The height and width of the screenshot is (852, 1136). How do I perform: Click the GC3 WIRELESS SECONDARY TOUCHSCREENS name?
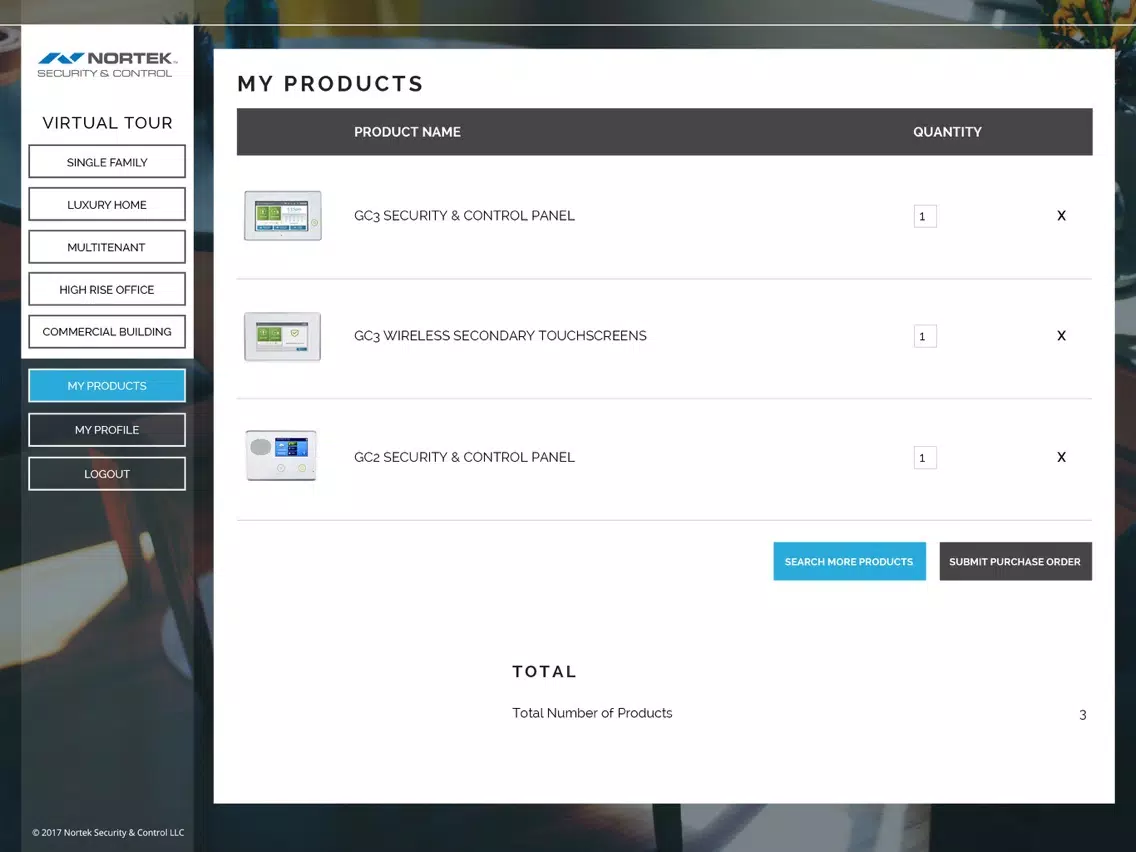[500, 336]
